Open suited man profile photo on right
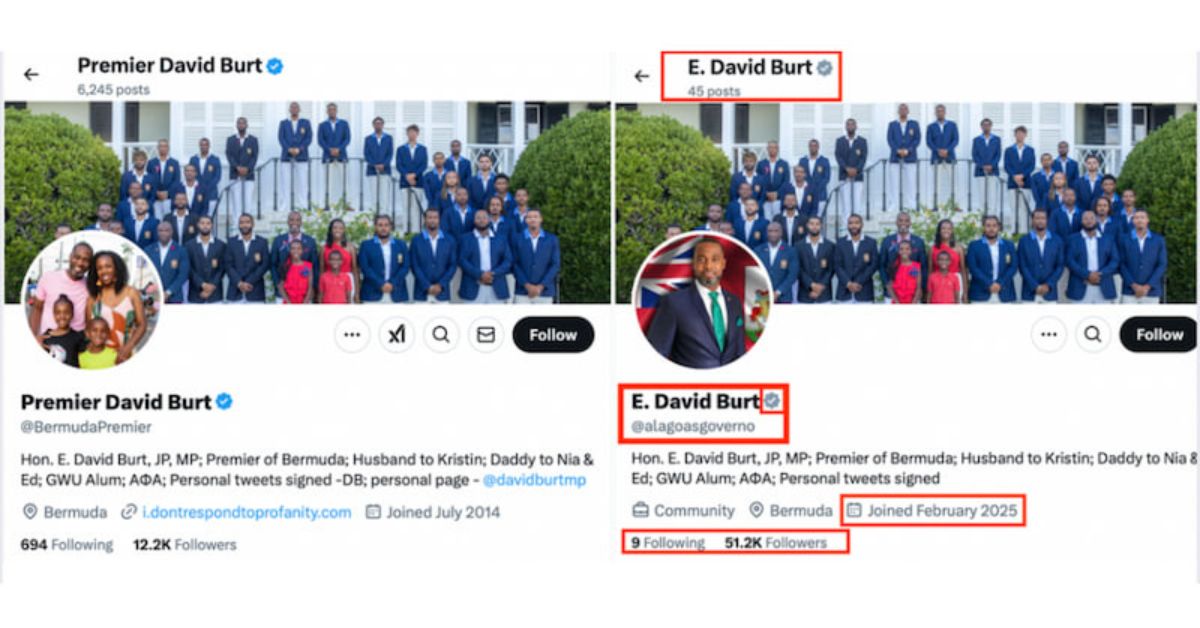1200x628 pixels. pos(702,301)
